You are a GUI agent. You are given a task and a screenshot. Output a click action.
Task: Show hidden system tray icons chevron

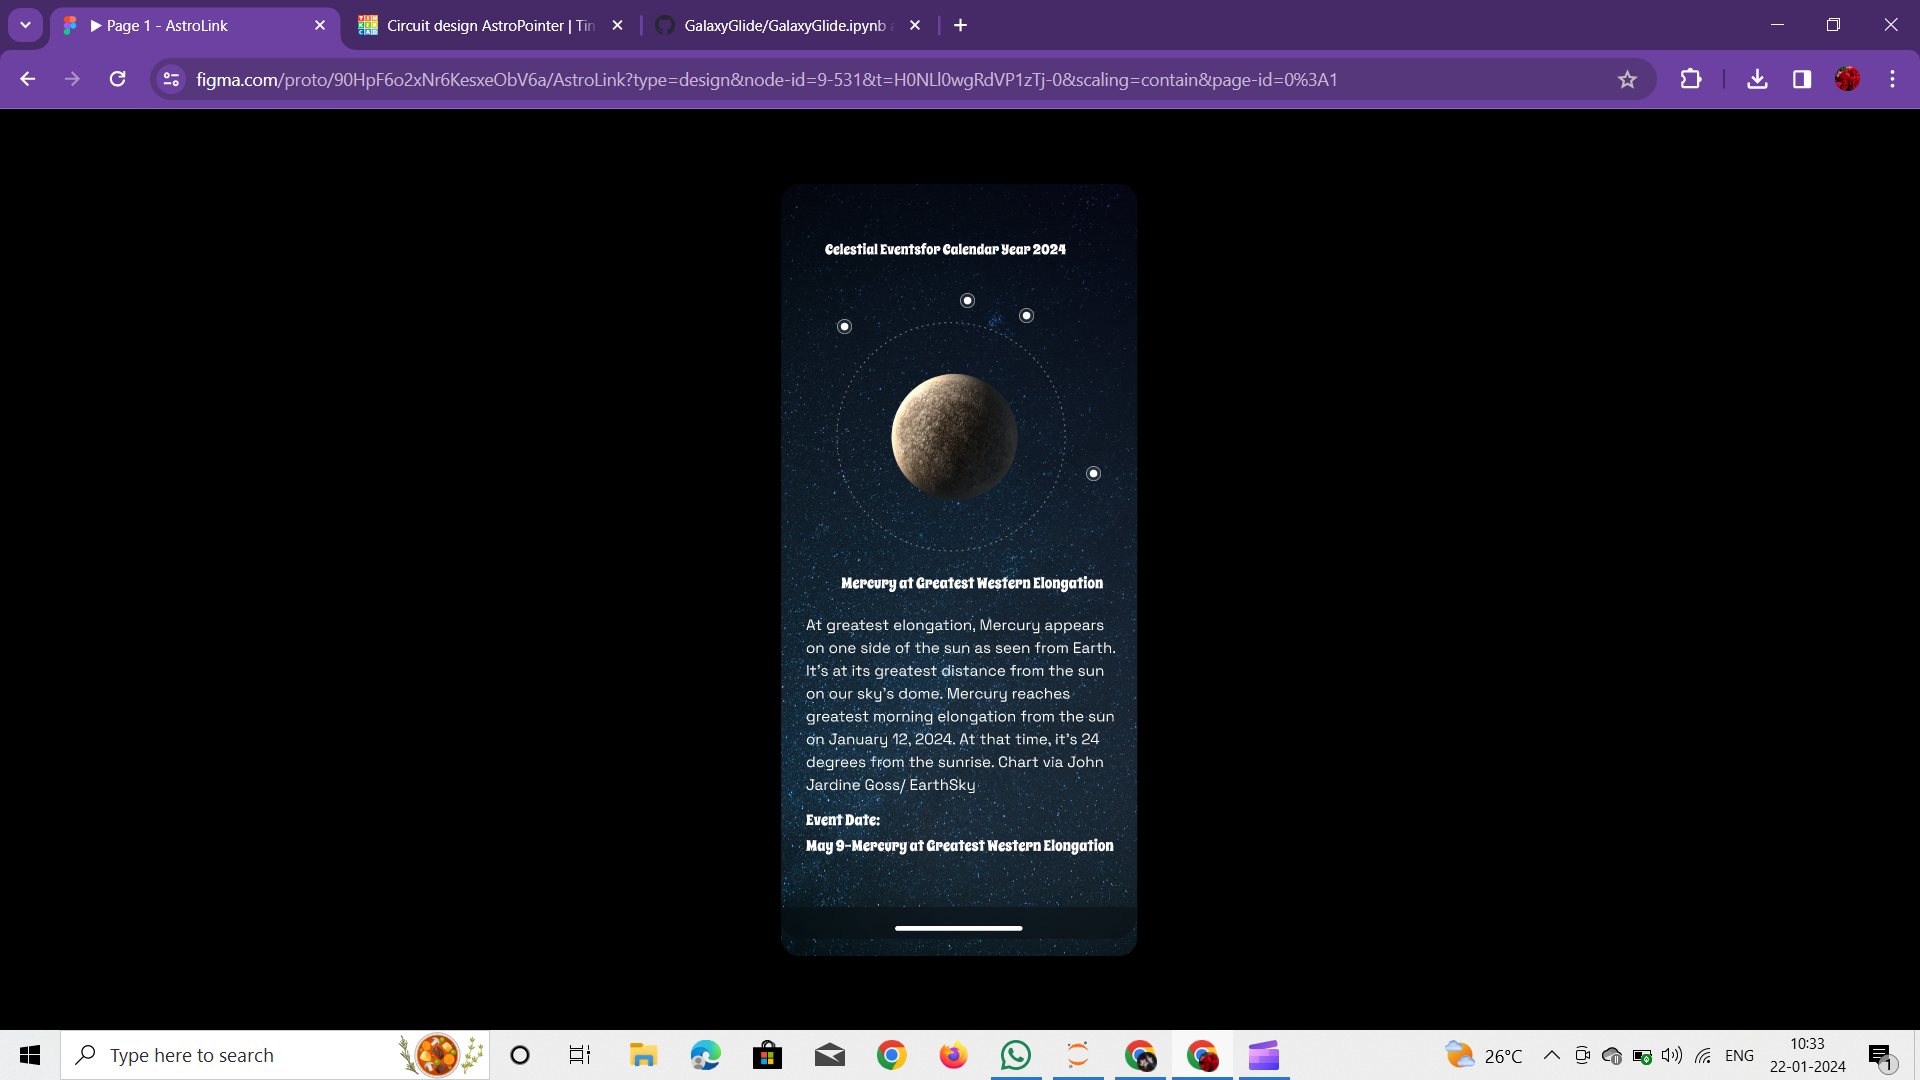(x=1551, y=1055)
